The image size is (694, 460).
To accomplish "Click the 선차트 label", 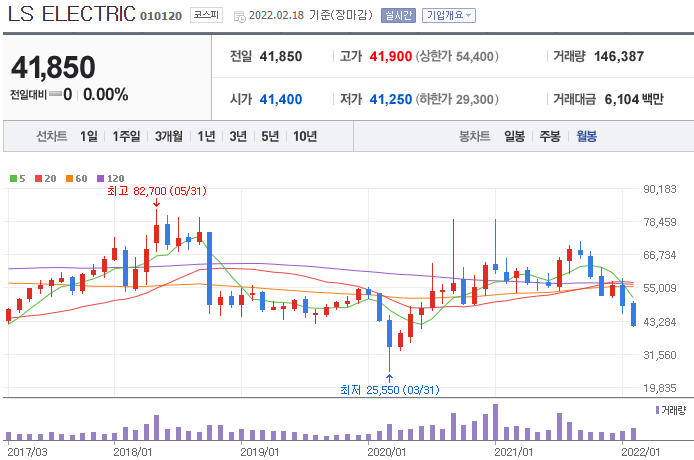I will click(51, 136).
